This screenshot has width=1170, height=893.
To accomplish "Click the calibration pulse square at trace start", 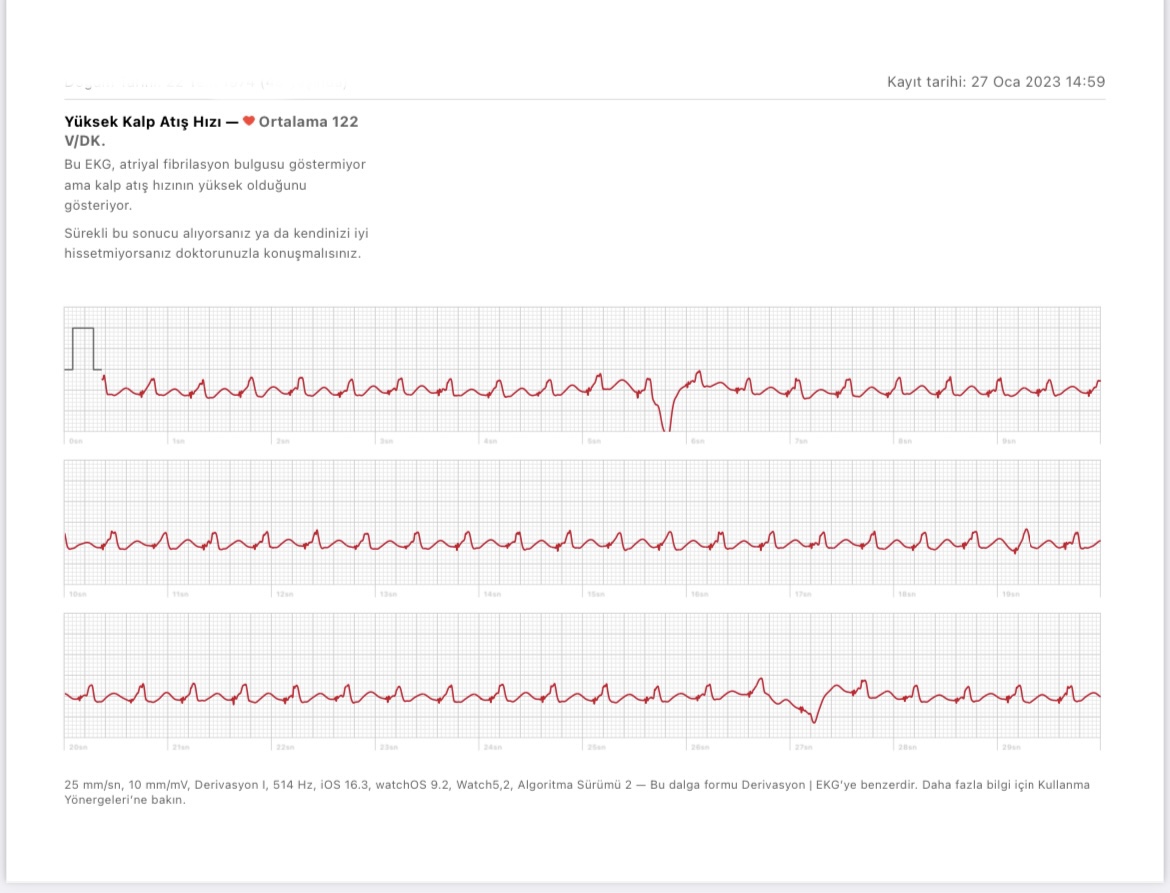I will (x=83, y=348).
